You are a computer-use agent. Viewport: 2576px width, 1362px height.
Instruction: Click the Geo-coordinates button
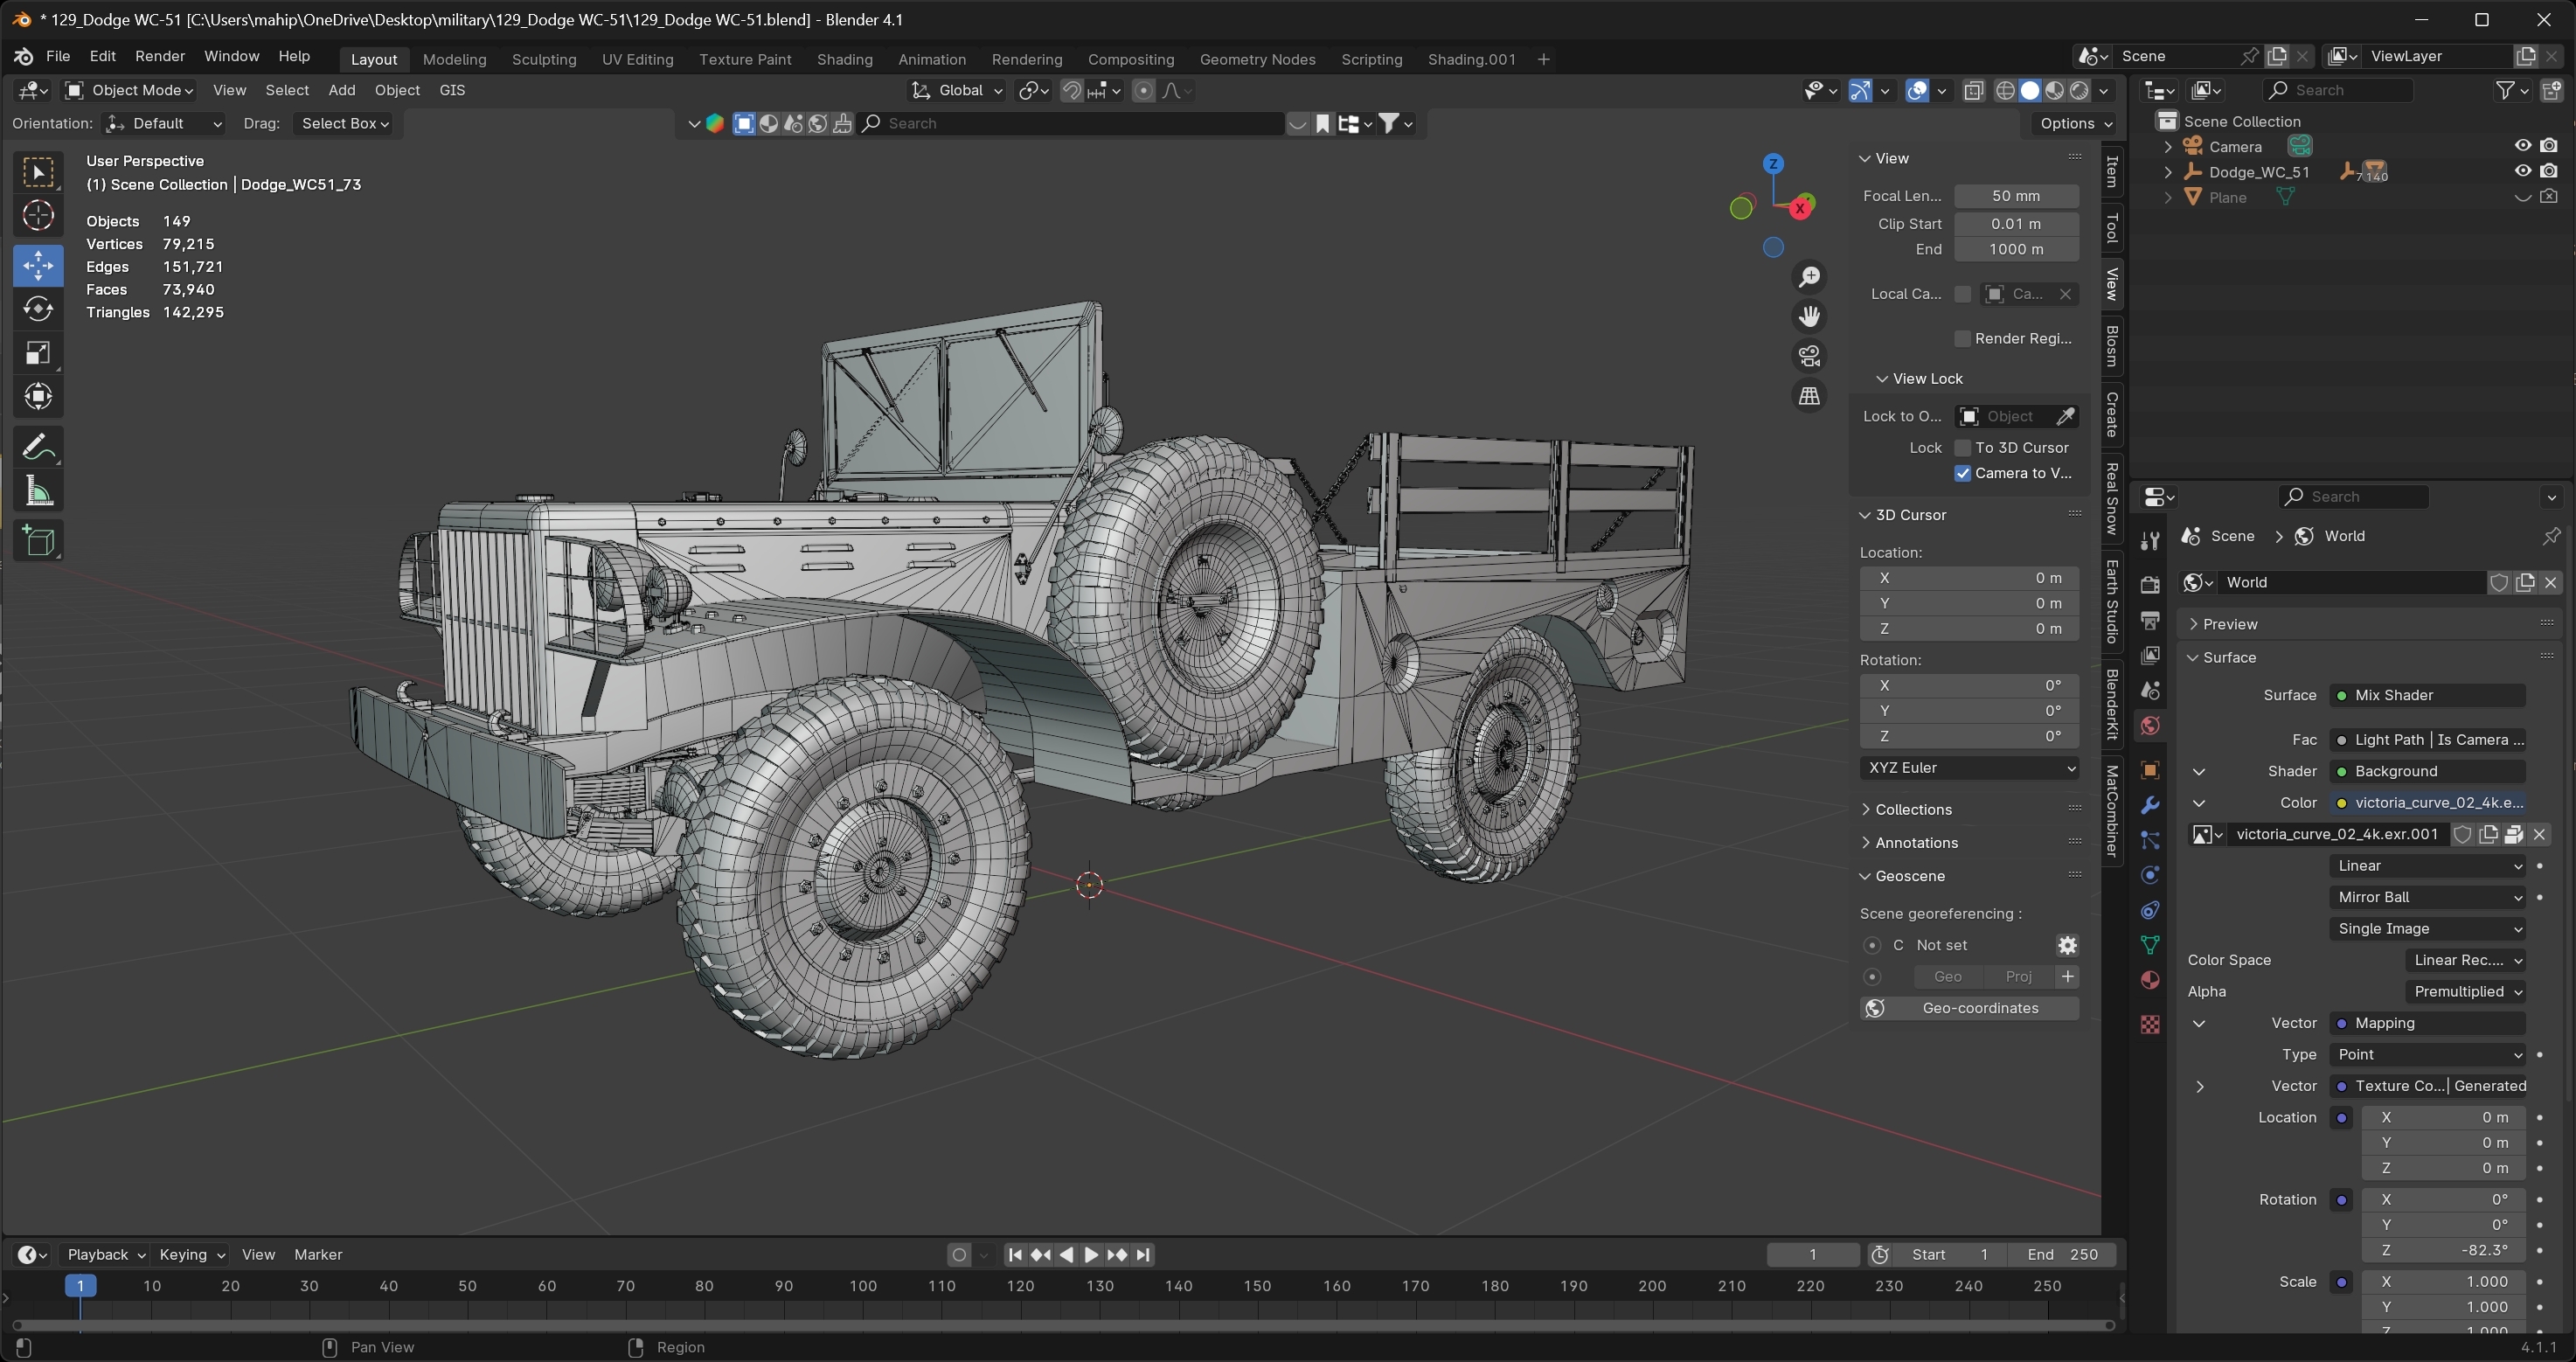tap(1978, 1008)
